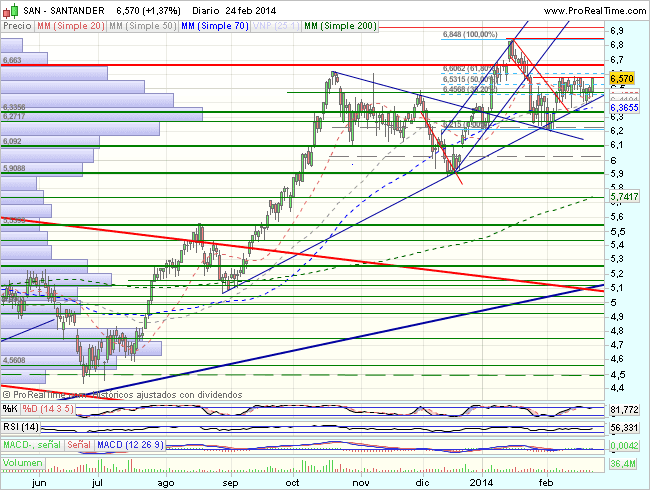Click the 2014 year marker on time axis

click(481, 483)
